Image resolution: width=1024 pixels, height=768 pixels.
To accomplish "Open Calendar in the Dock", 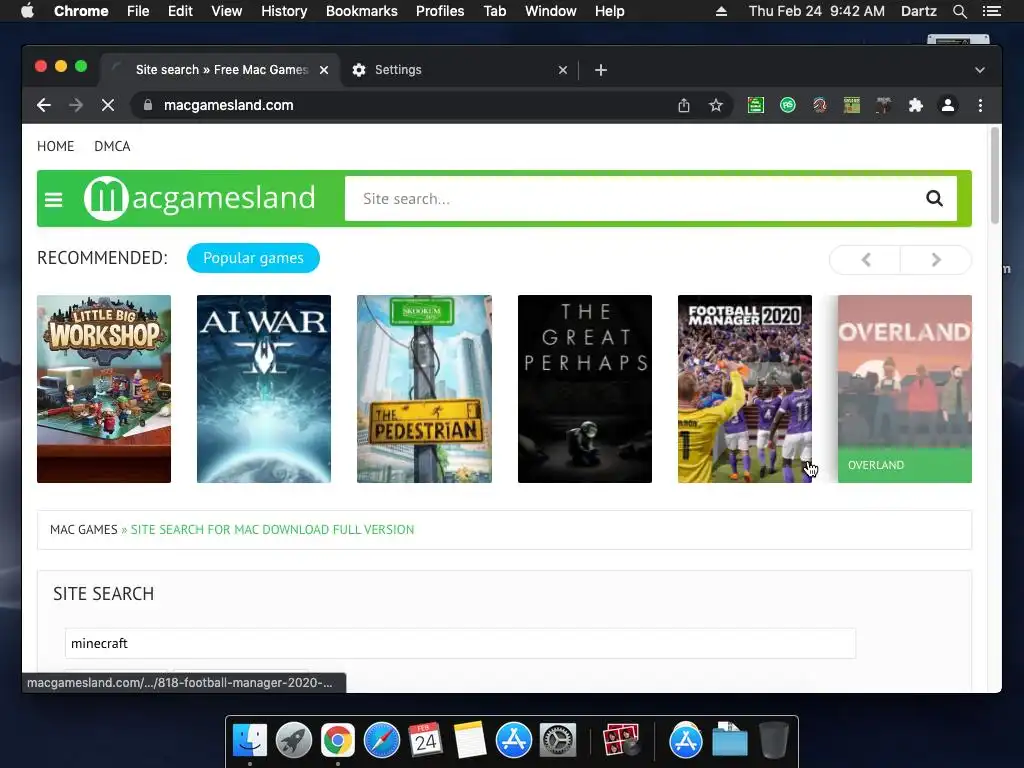I will [425, 741].
